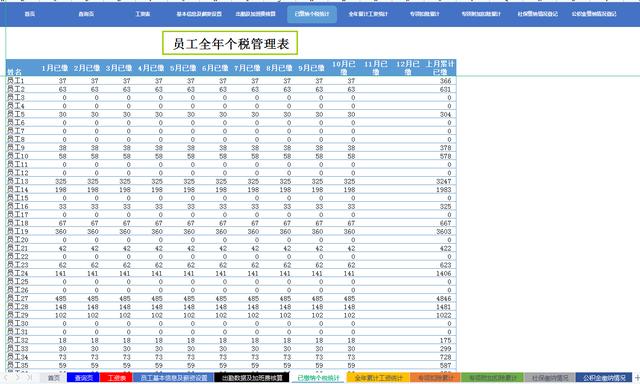Click the 员工全年个税管理表 title box
This screenshot has height=384, width=640.
pos(230,43)
